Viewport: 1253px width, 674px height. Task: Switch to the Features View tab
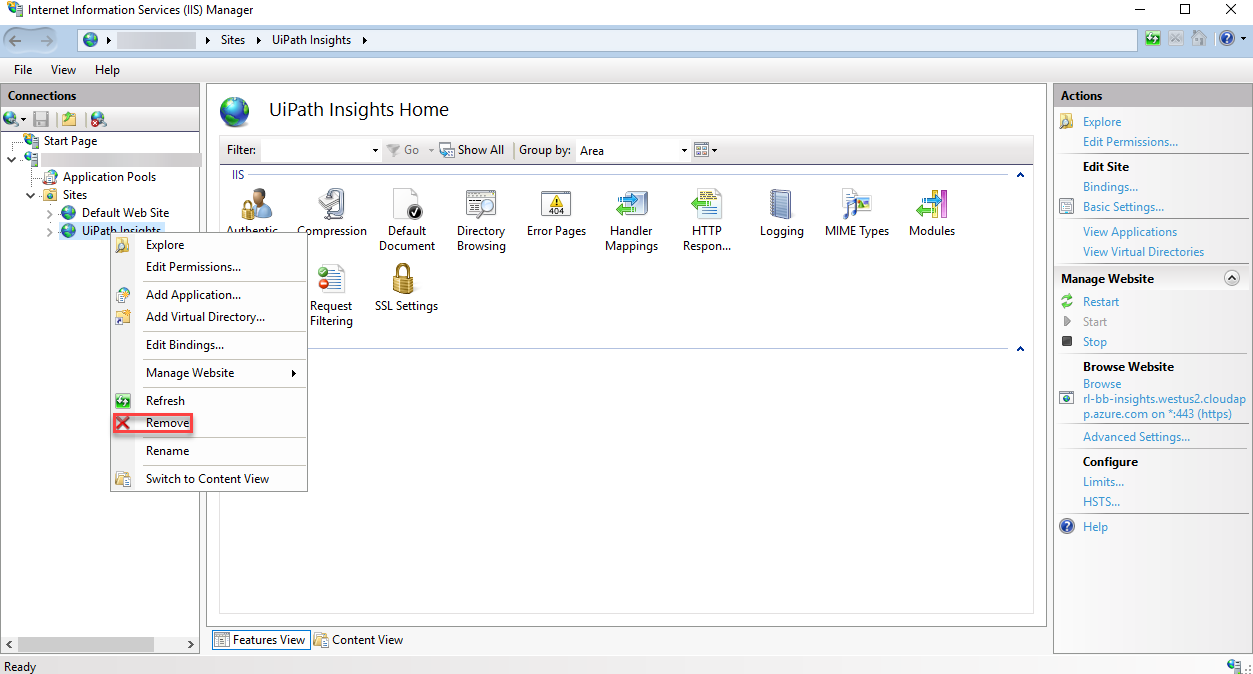(261, 640)
